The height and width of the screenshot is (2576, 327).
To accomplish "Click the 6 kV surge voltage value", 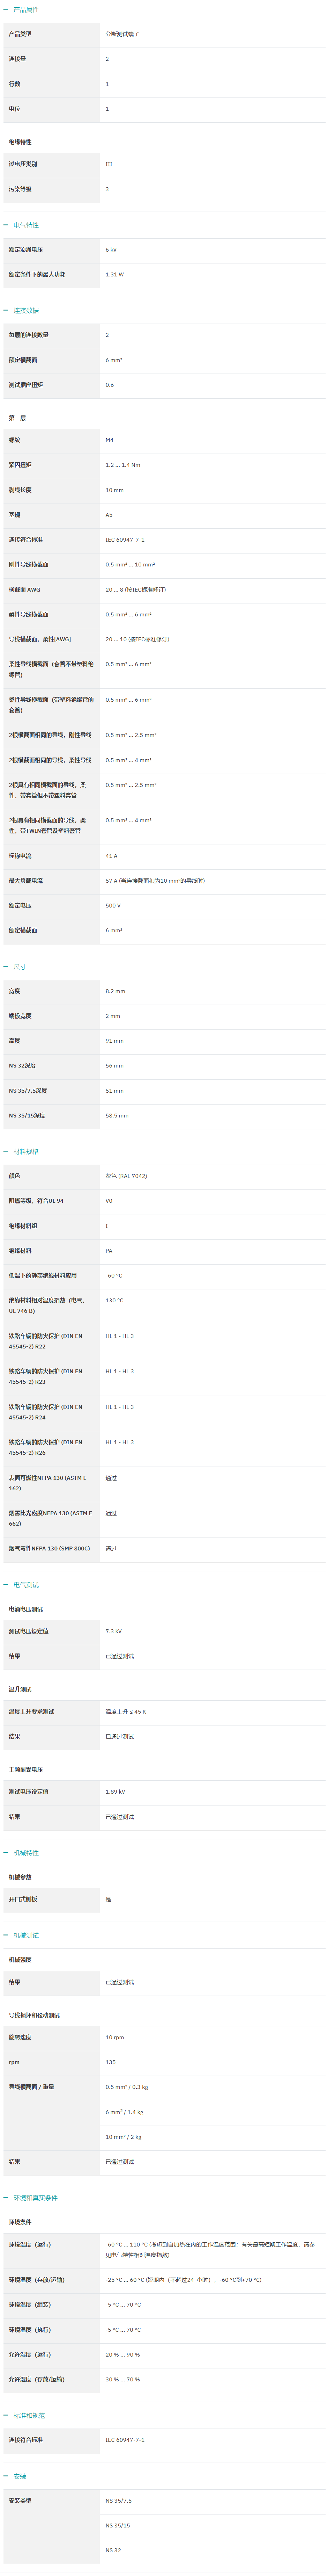I will (x=111, y=249).
